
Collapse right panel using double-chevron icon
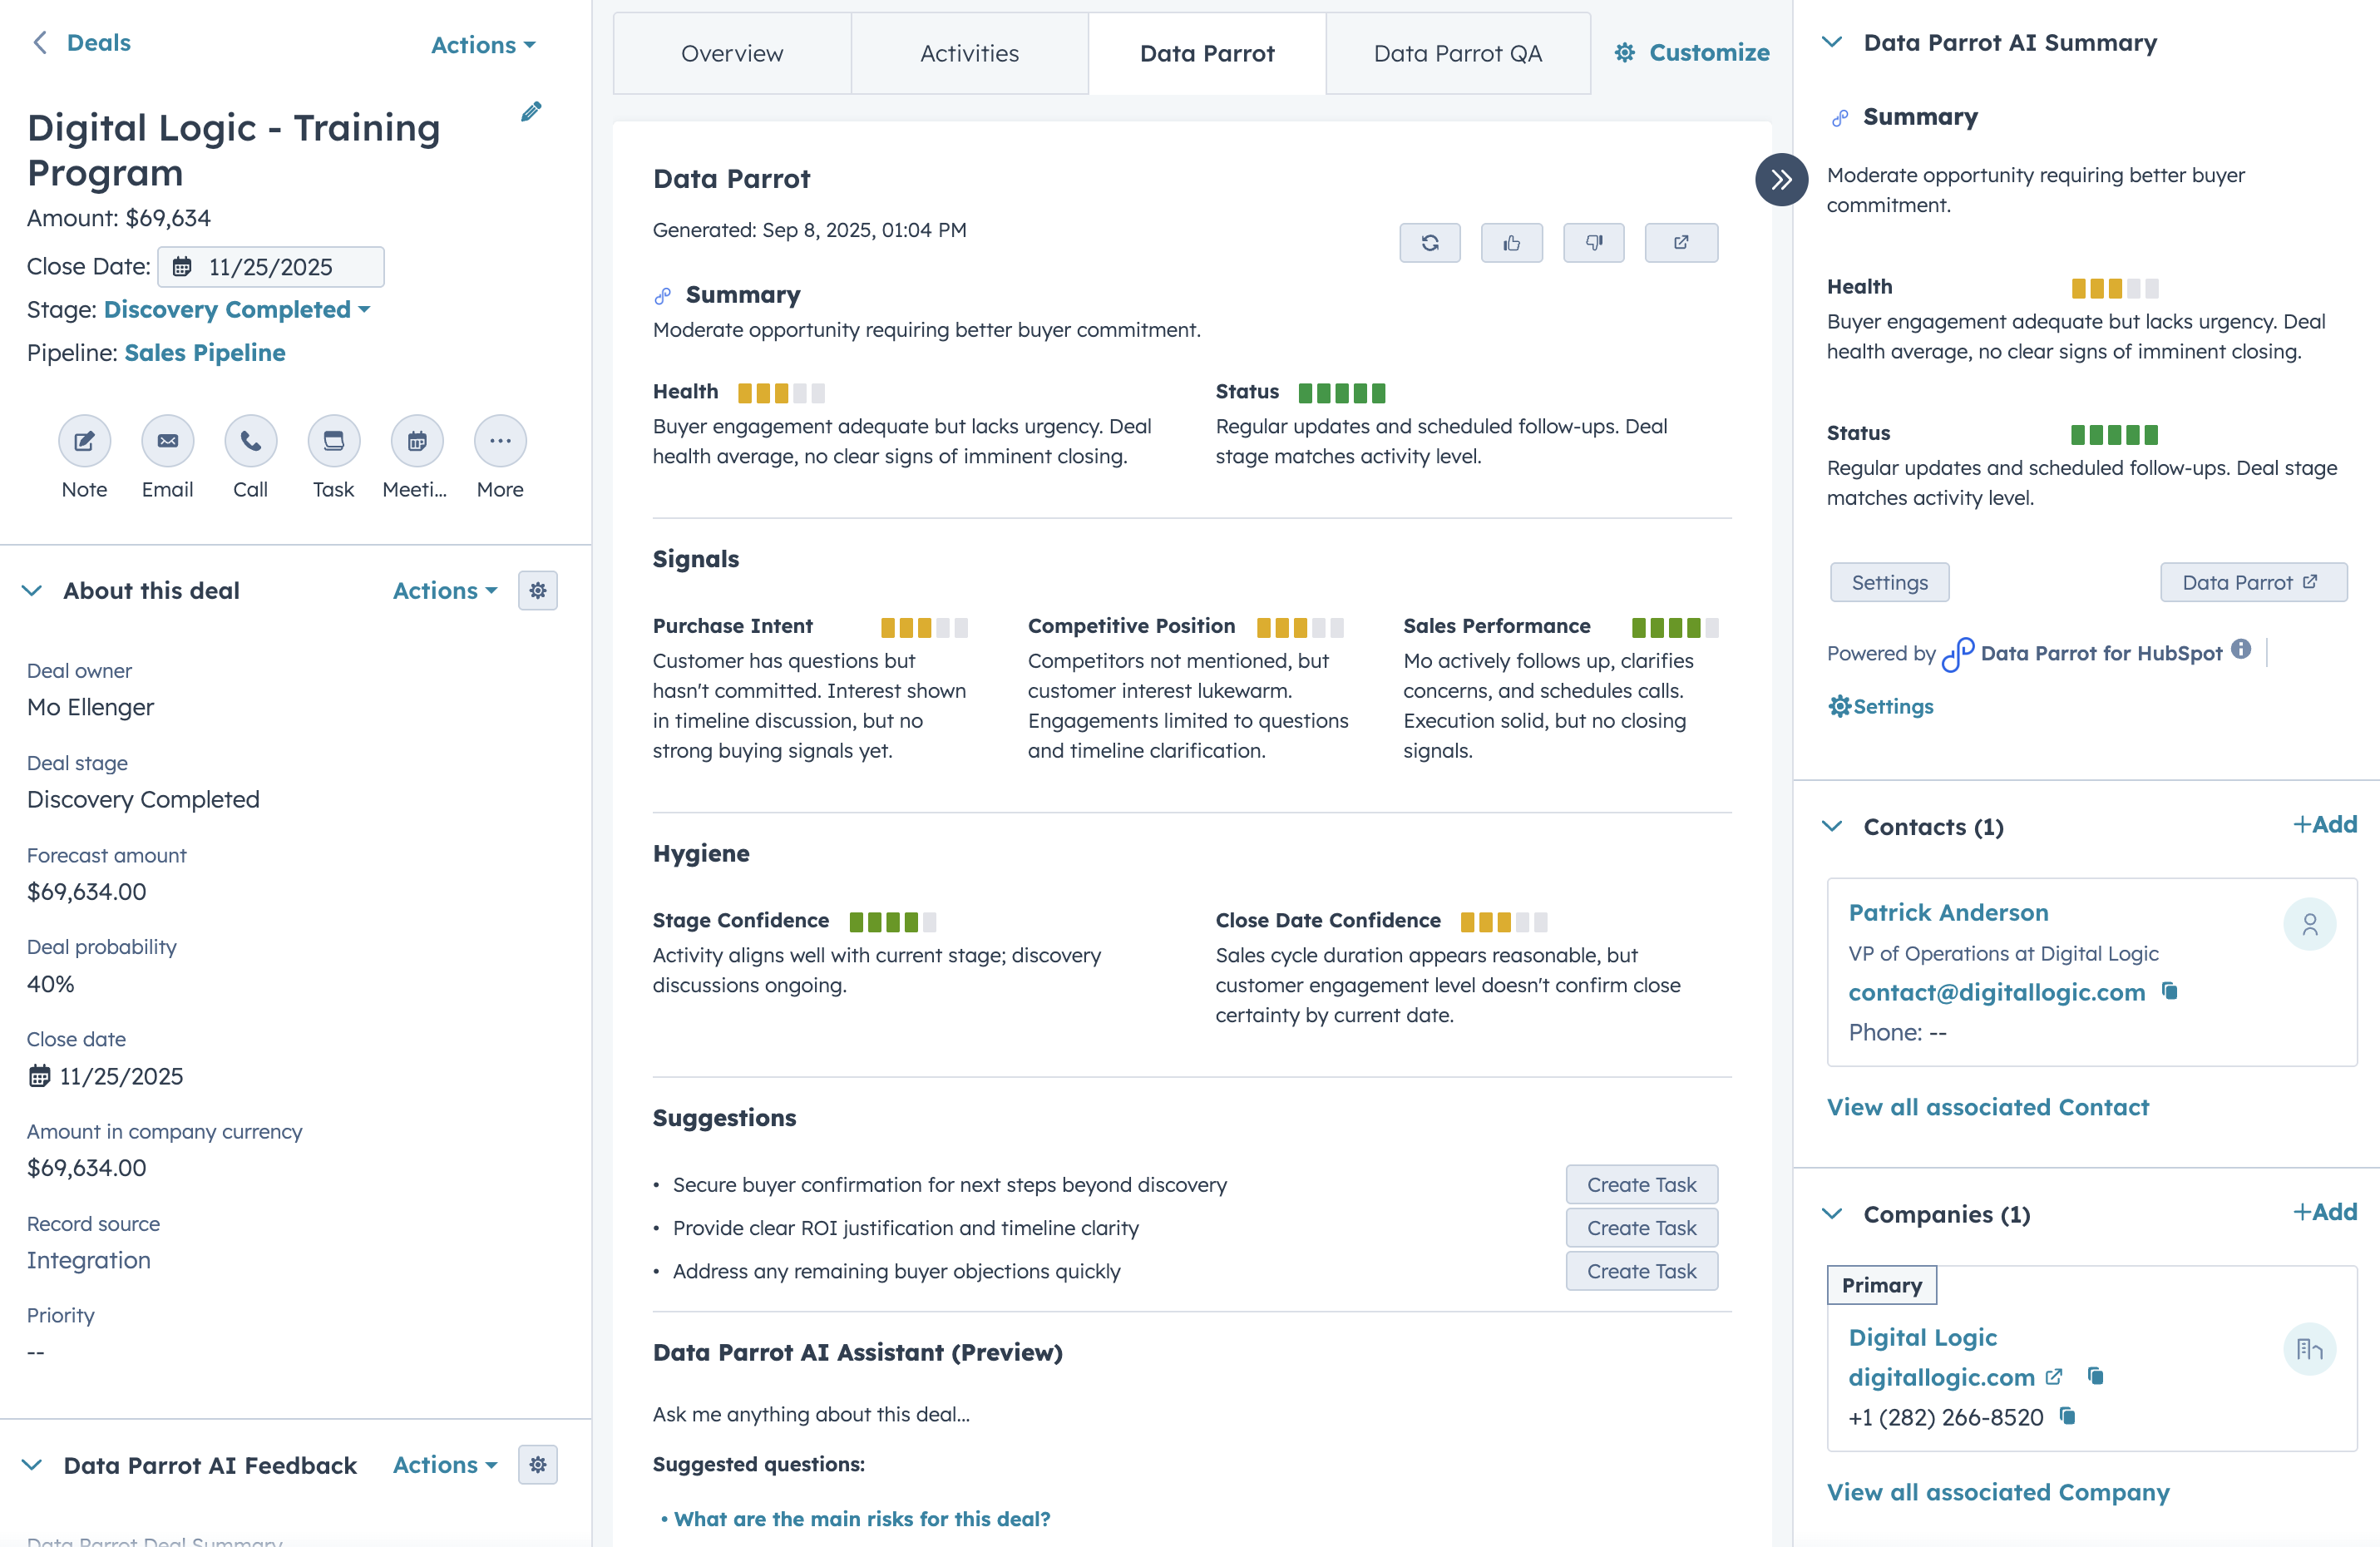[x=1781, y=180]
